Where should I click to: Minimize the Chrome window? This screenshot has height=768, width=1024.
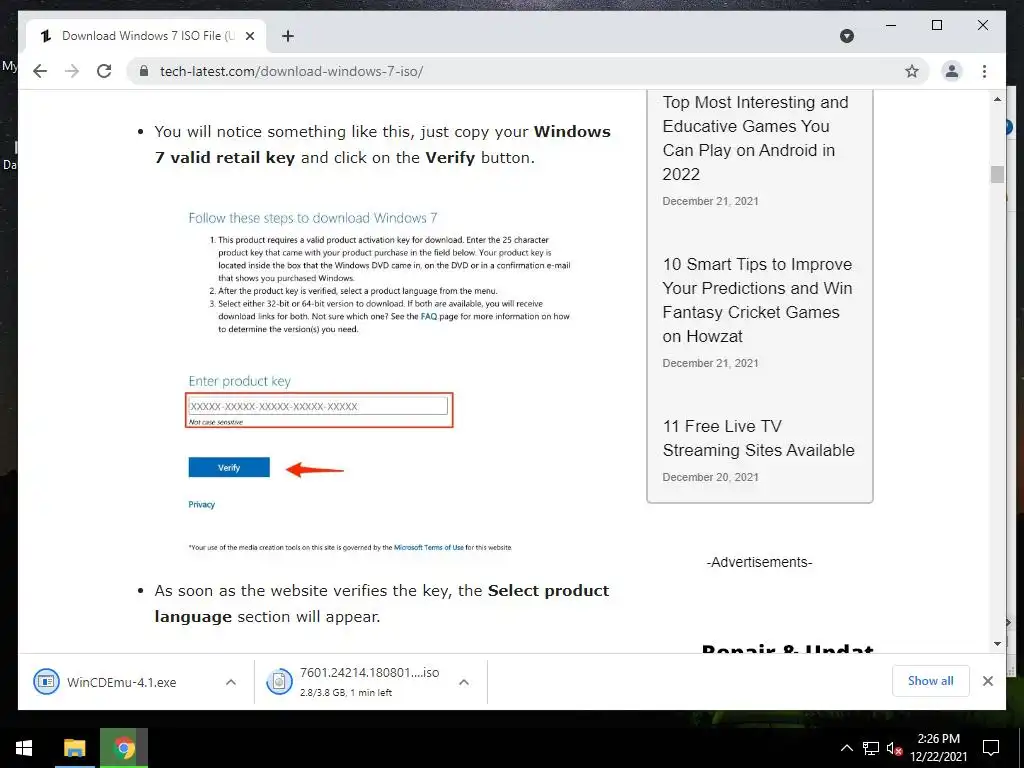pos(891,25)
